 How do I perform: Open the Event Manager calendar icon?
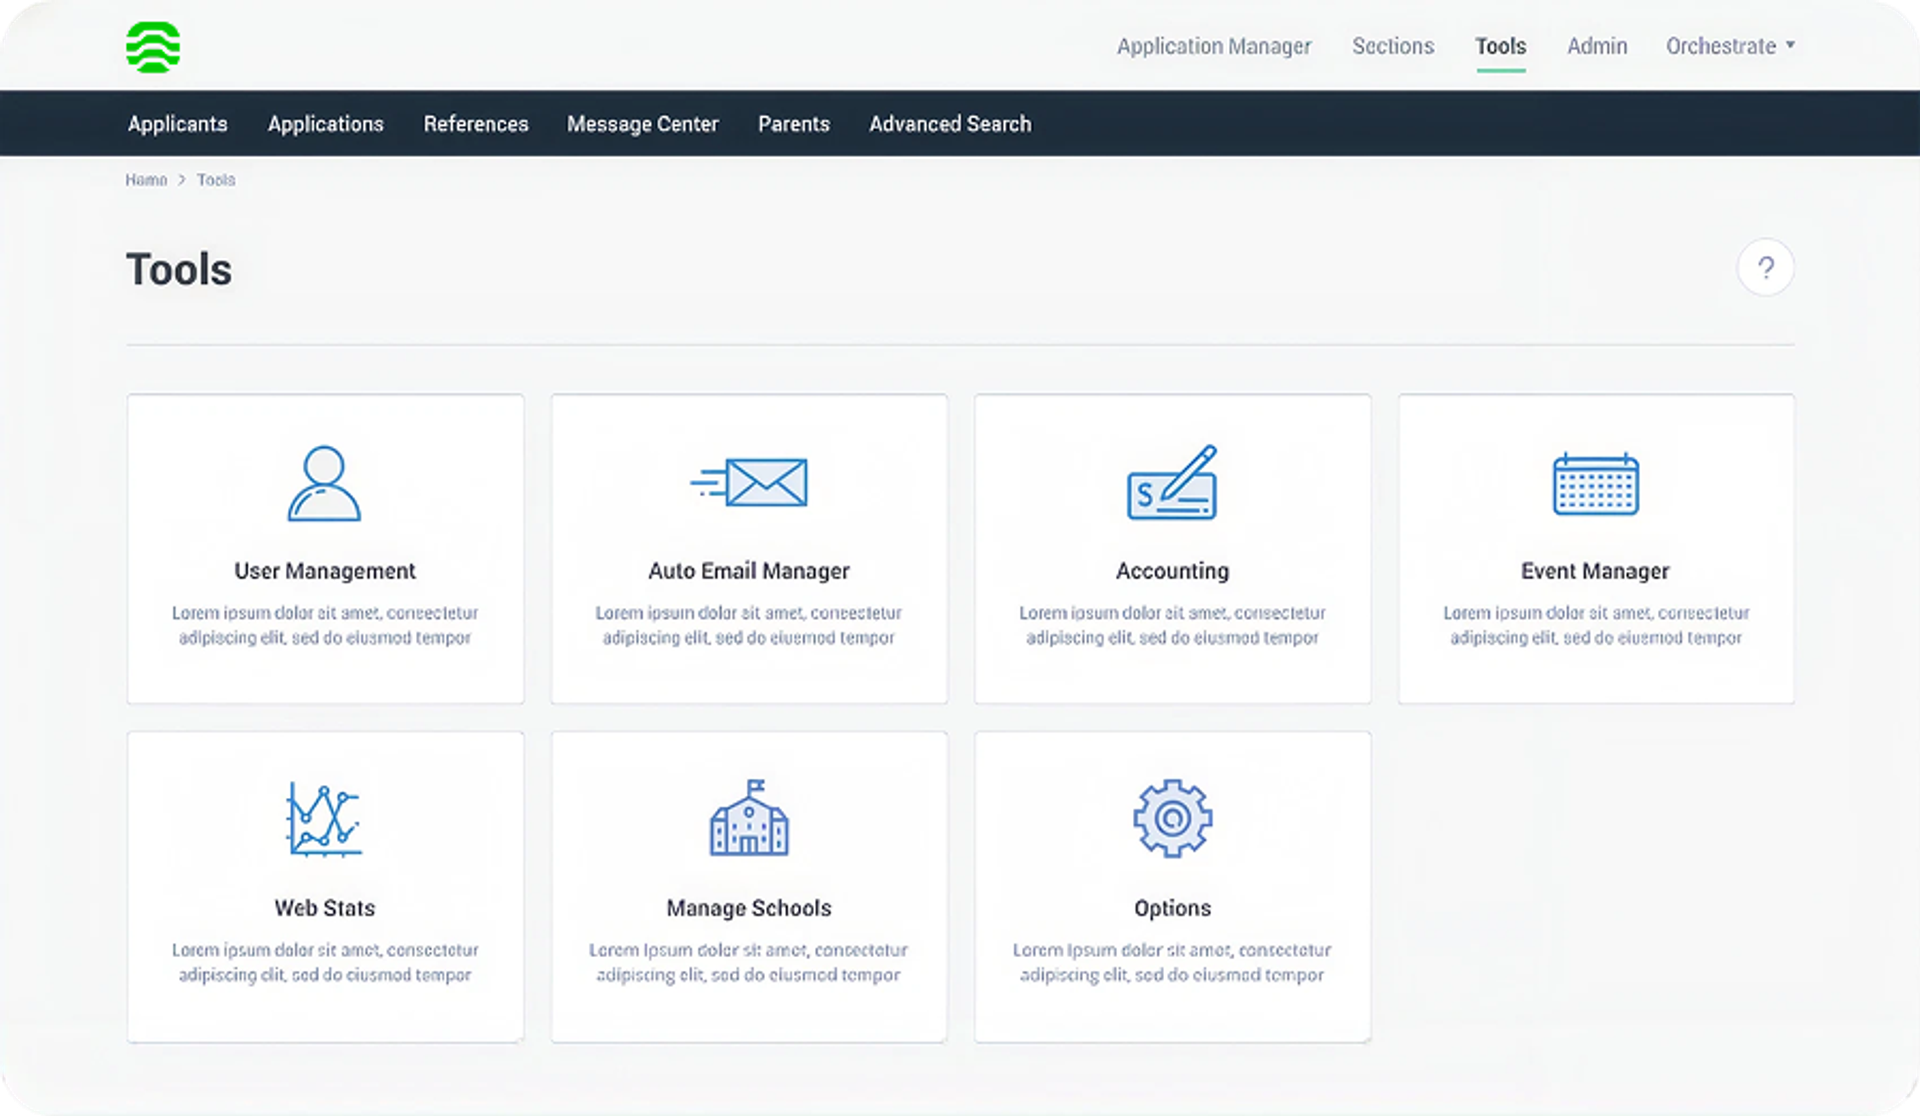1596,484
